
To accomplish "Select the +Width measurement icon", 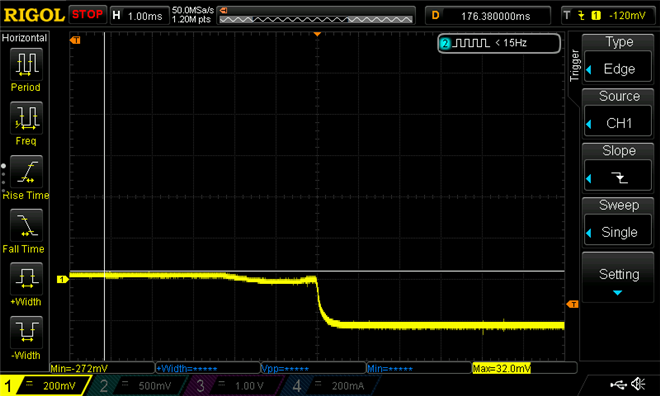I will 26,278.
